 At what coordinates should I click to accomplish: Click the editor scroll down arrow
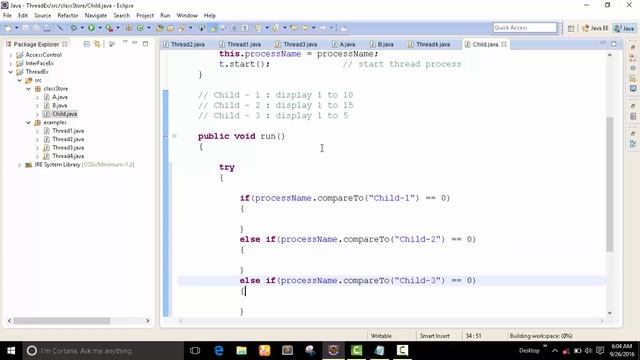coord(610,313)
